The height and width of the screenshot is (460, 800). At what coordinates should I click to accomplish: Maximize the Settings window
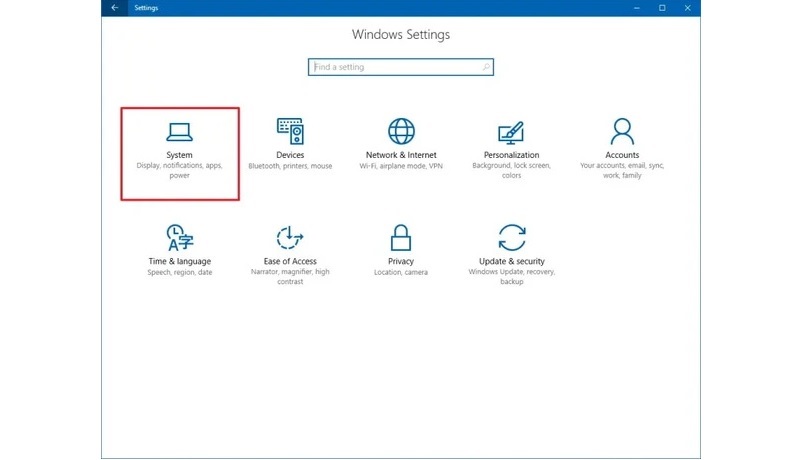coord(662,8)
